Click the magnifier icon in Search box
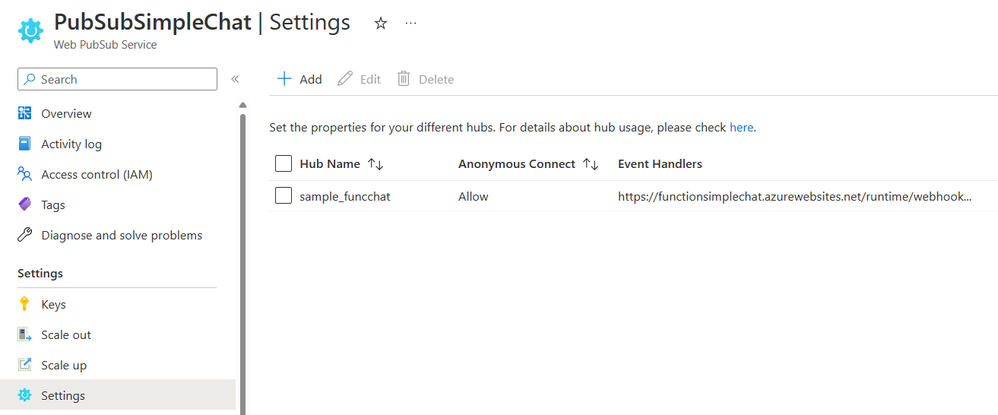This screenshot has width=998, height=415. tap(30, 80)
